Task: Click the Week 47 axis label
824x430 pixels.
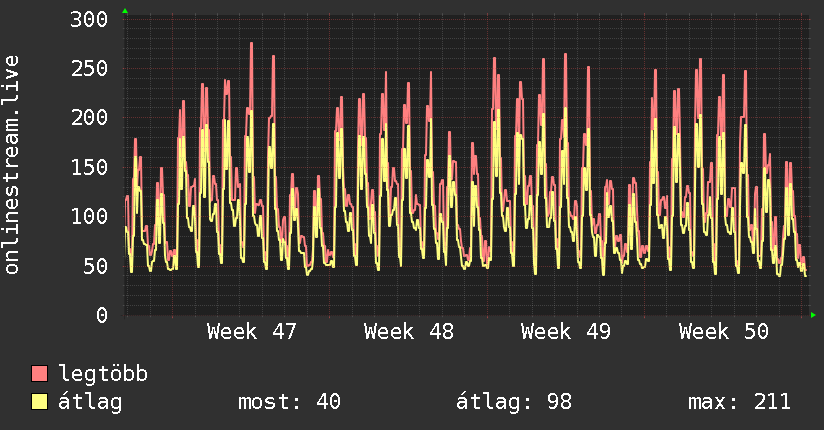Action: click(252, 332)
